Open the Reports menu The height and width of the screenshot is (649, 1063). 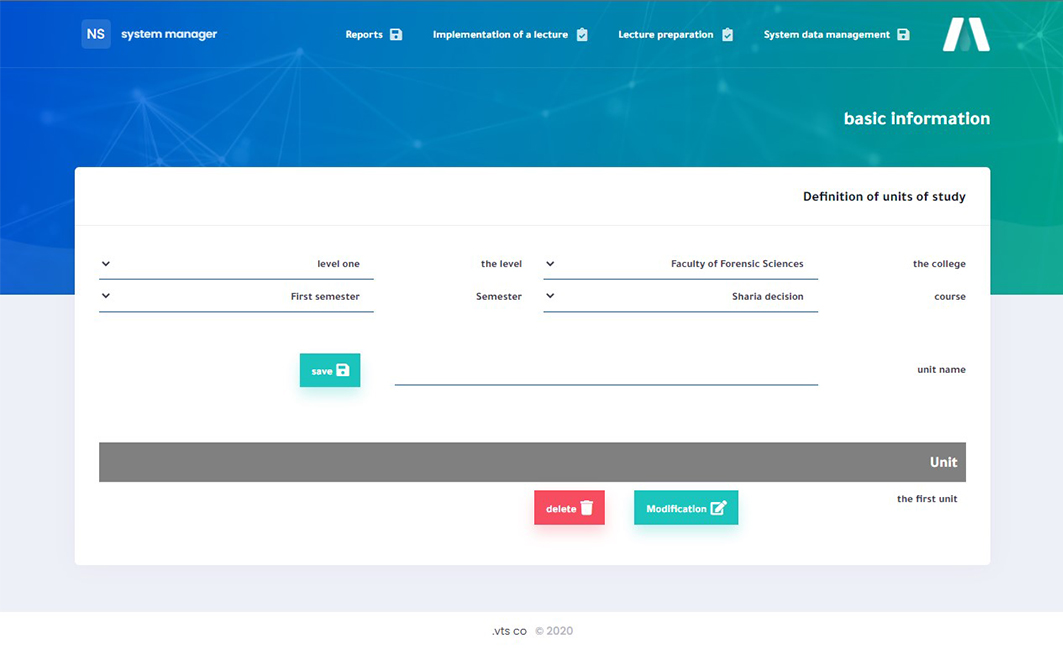[374, 35]
